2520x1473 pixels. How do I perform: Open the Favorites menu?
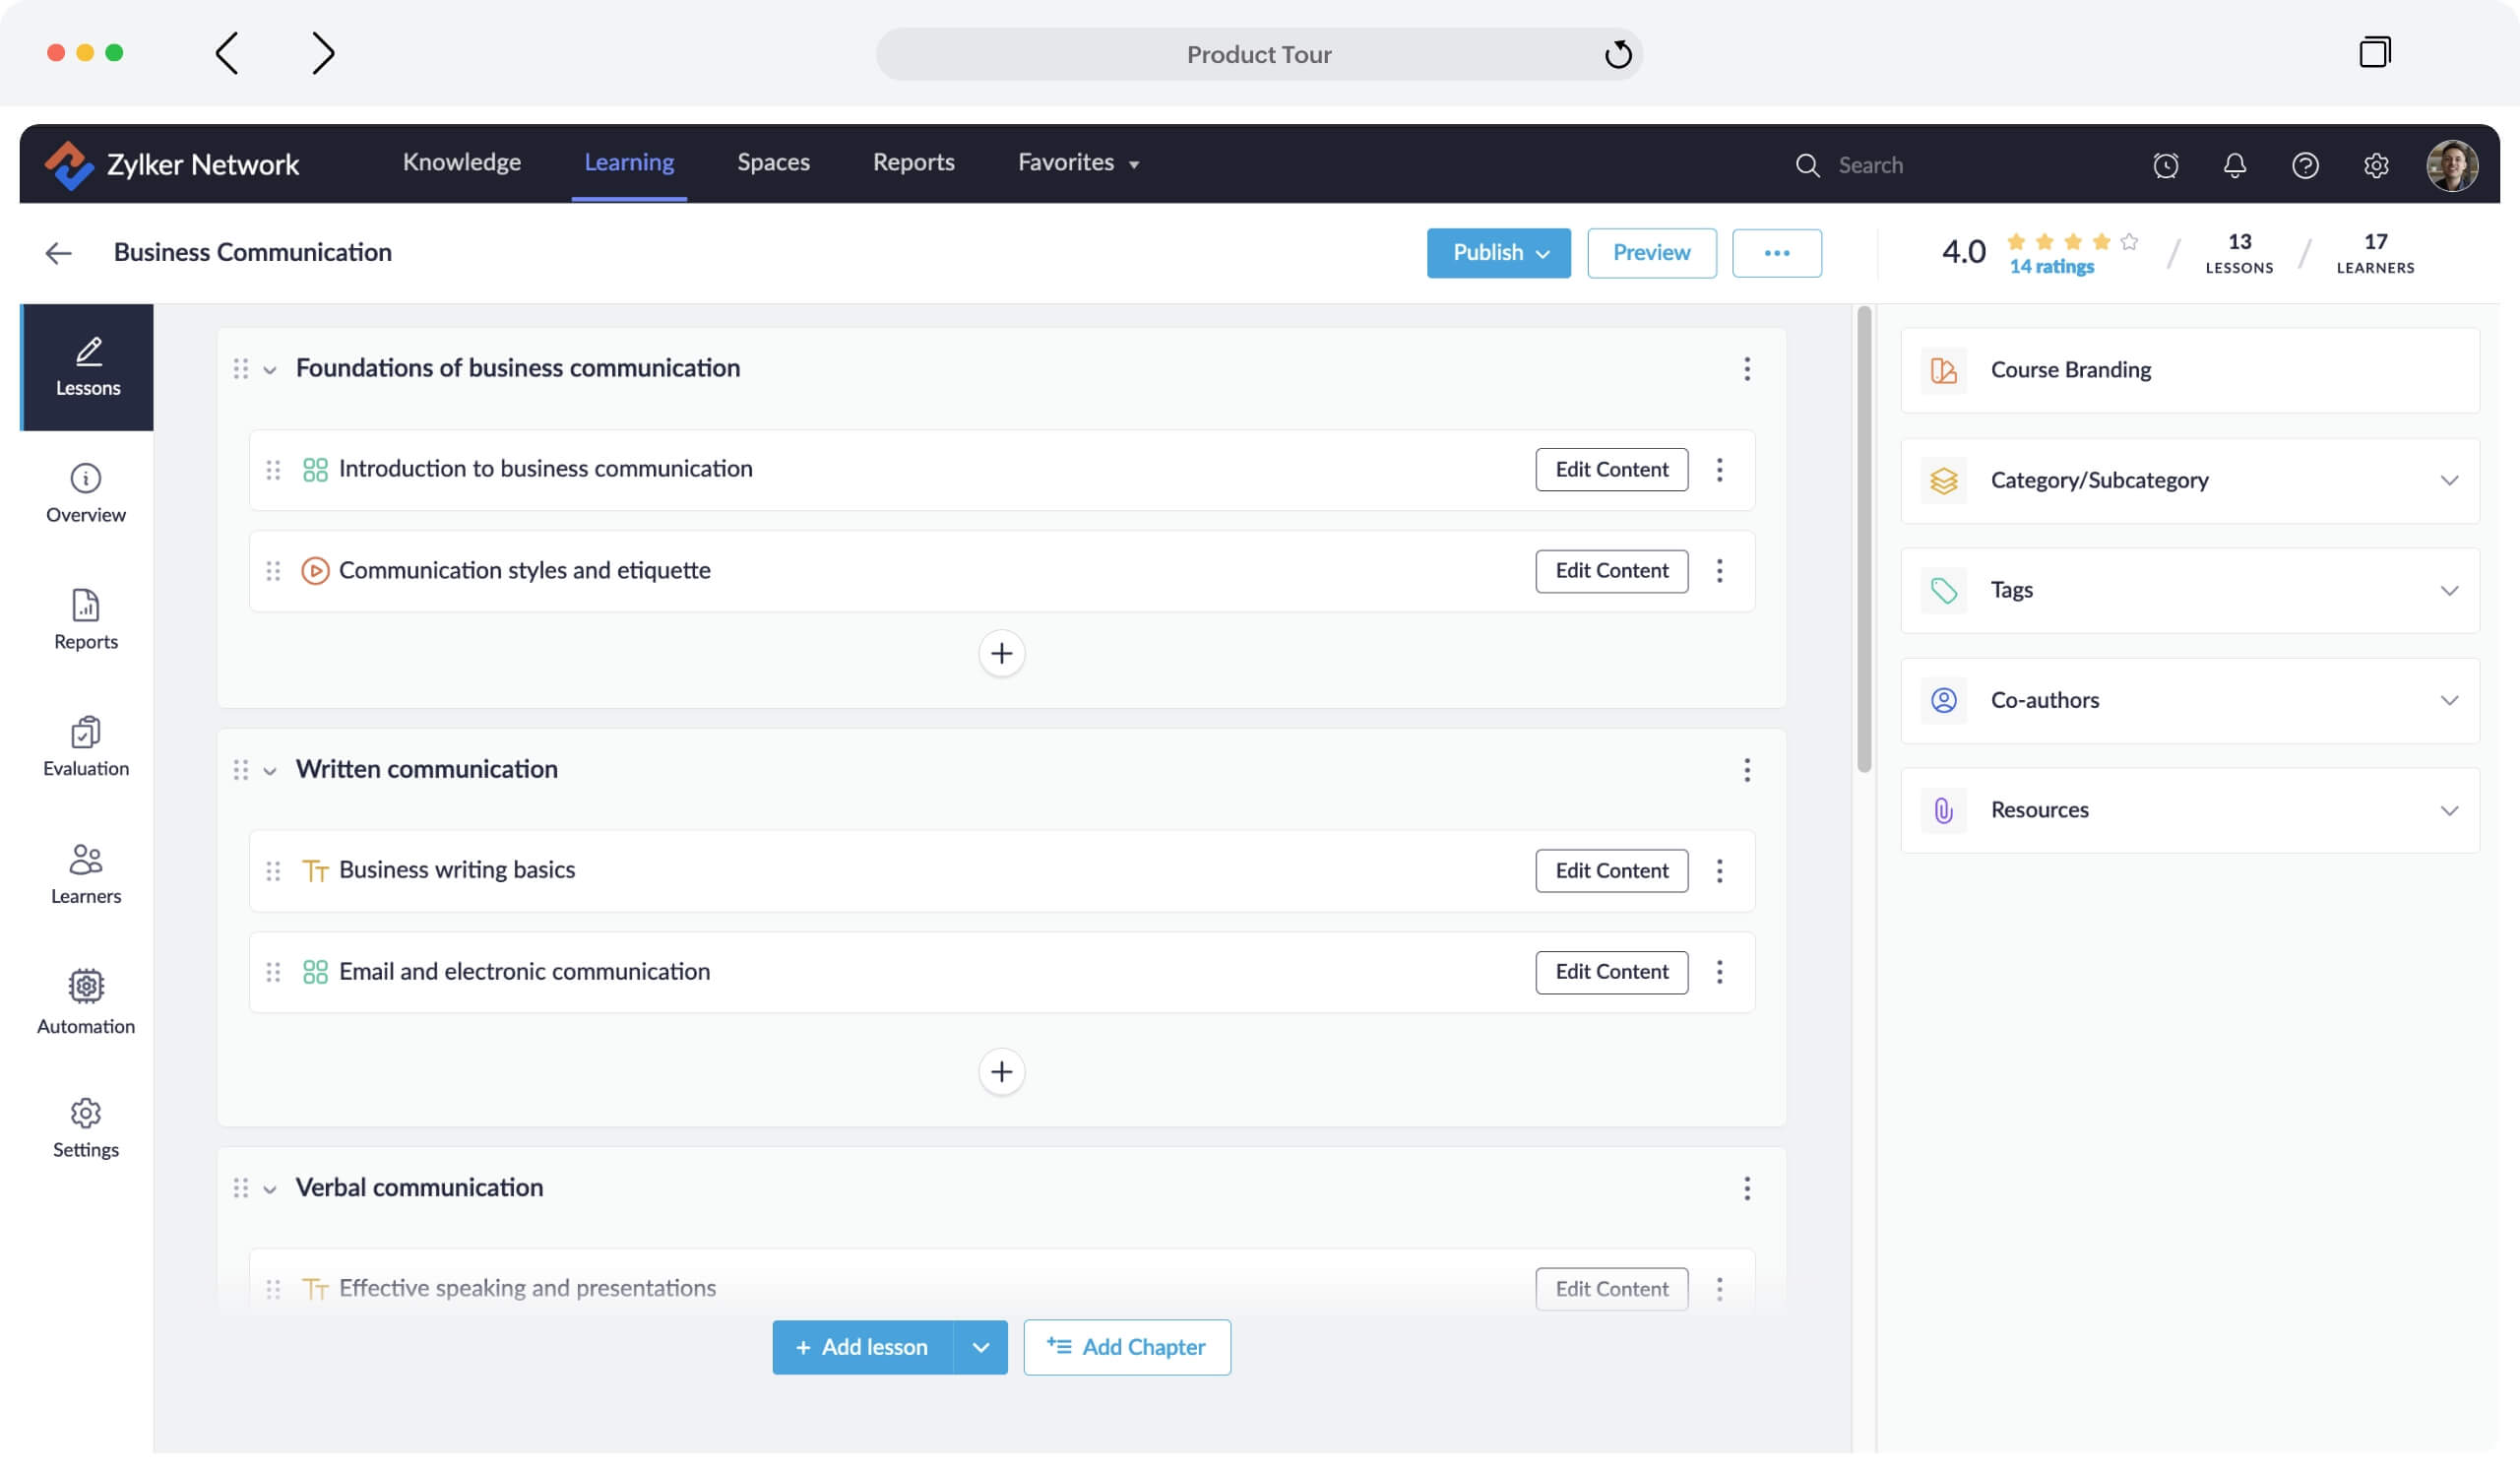pos(1078,163)
